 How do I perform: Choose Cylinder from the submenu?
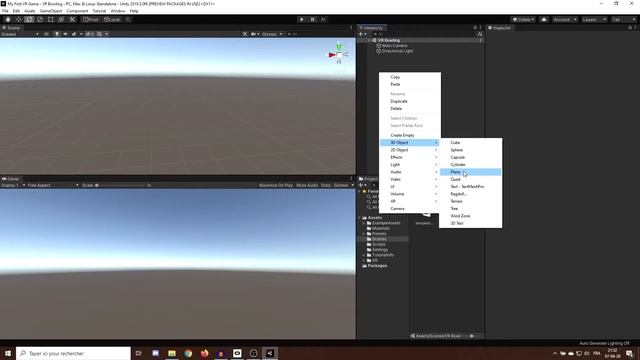tap(471, 164)
